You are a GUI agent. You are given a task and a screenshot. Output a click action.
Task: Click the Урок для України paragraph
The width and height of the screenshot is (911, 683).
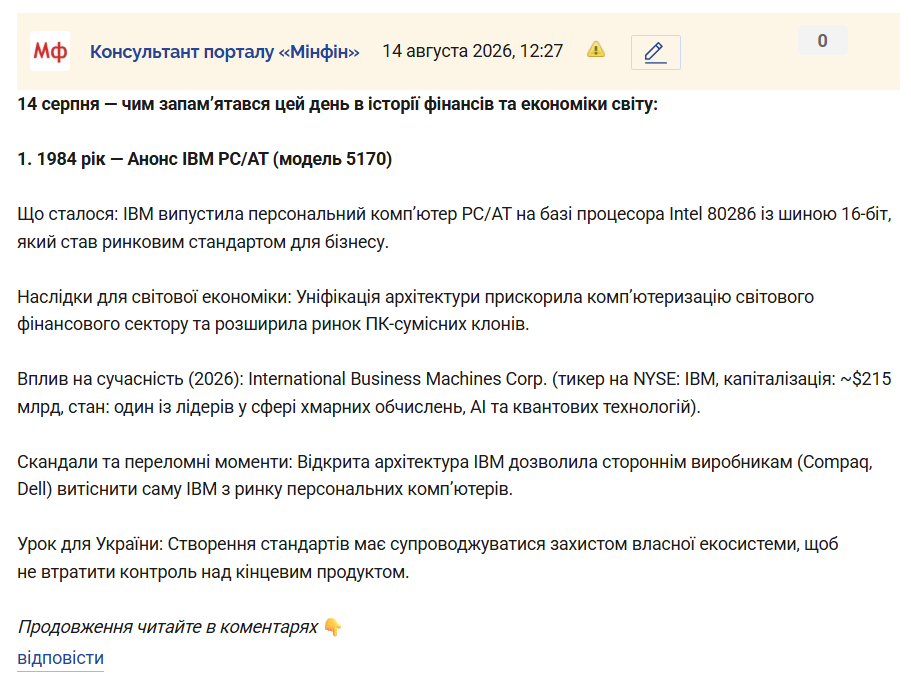(428, 558)
